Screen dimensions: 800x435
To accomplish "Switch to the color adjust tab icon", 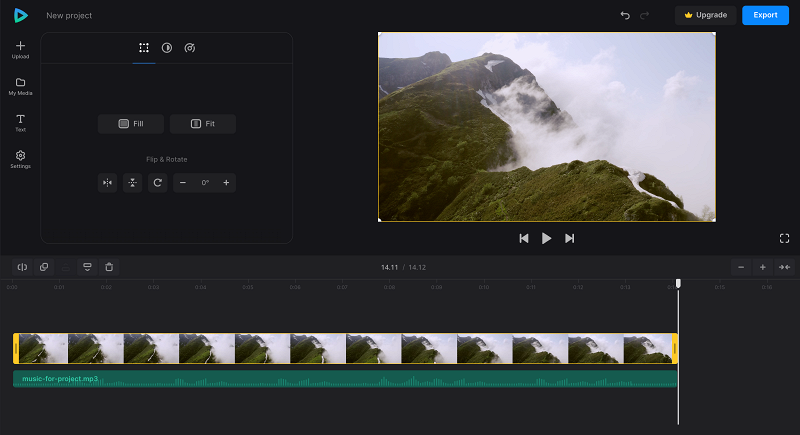I will pos(167,48).
